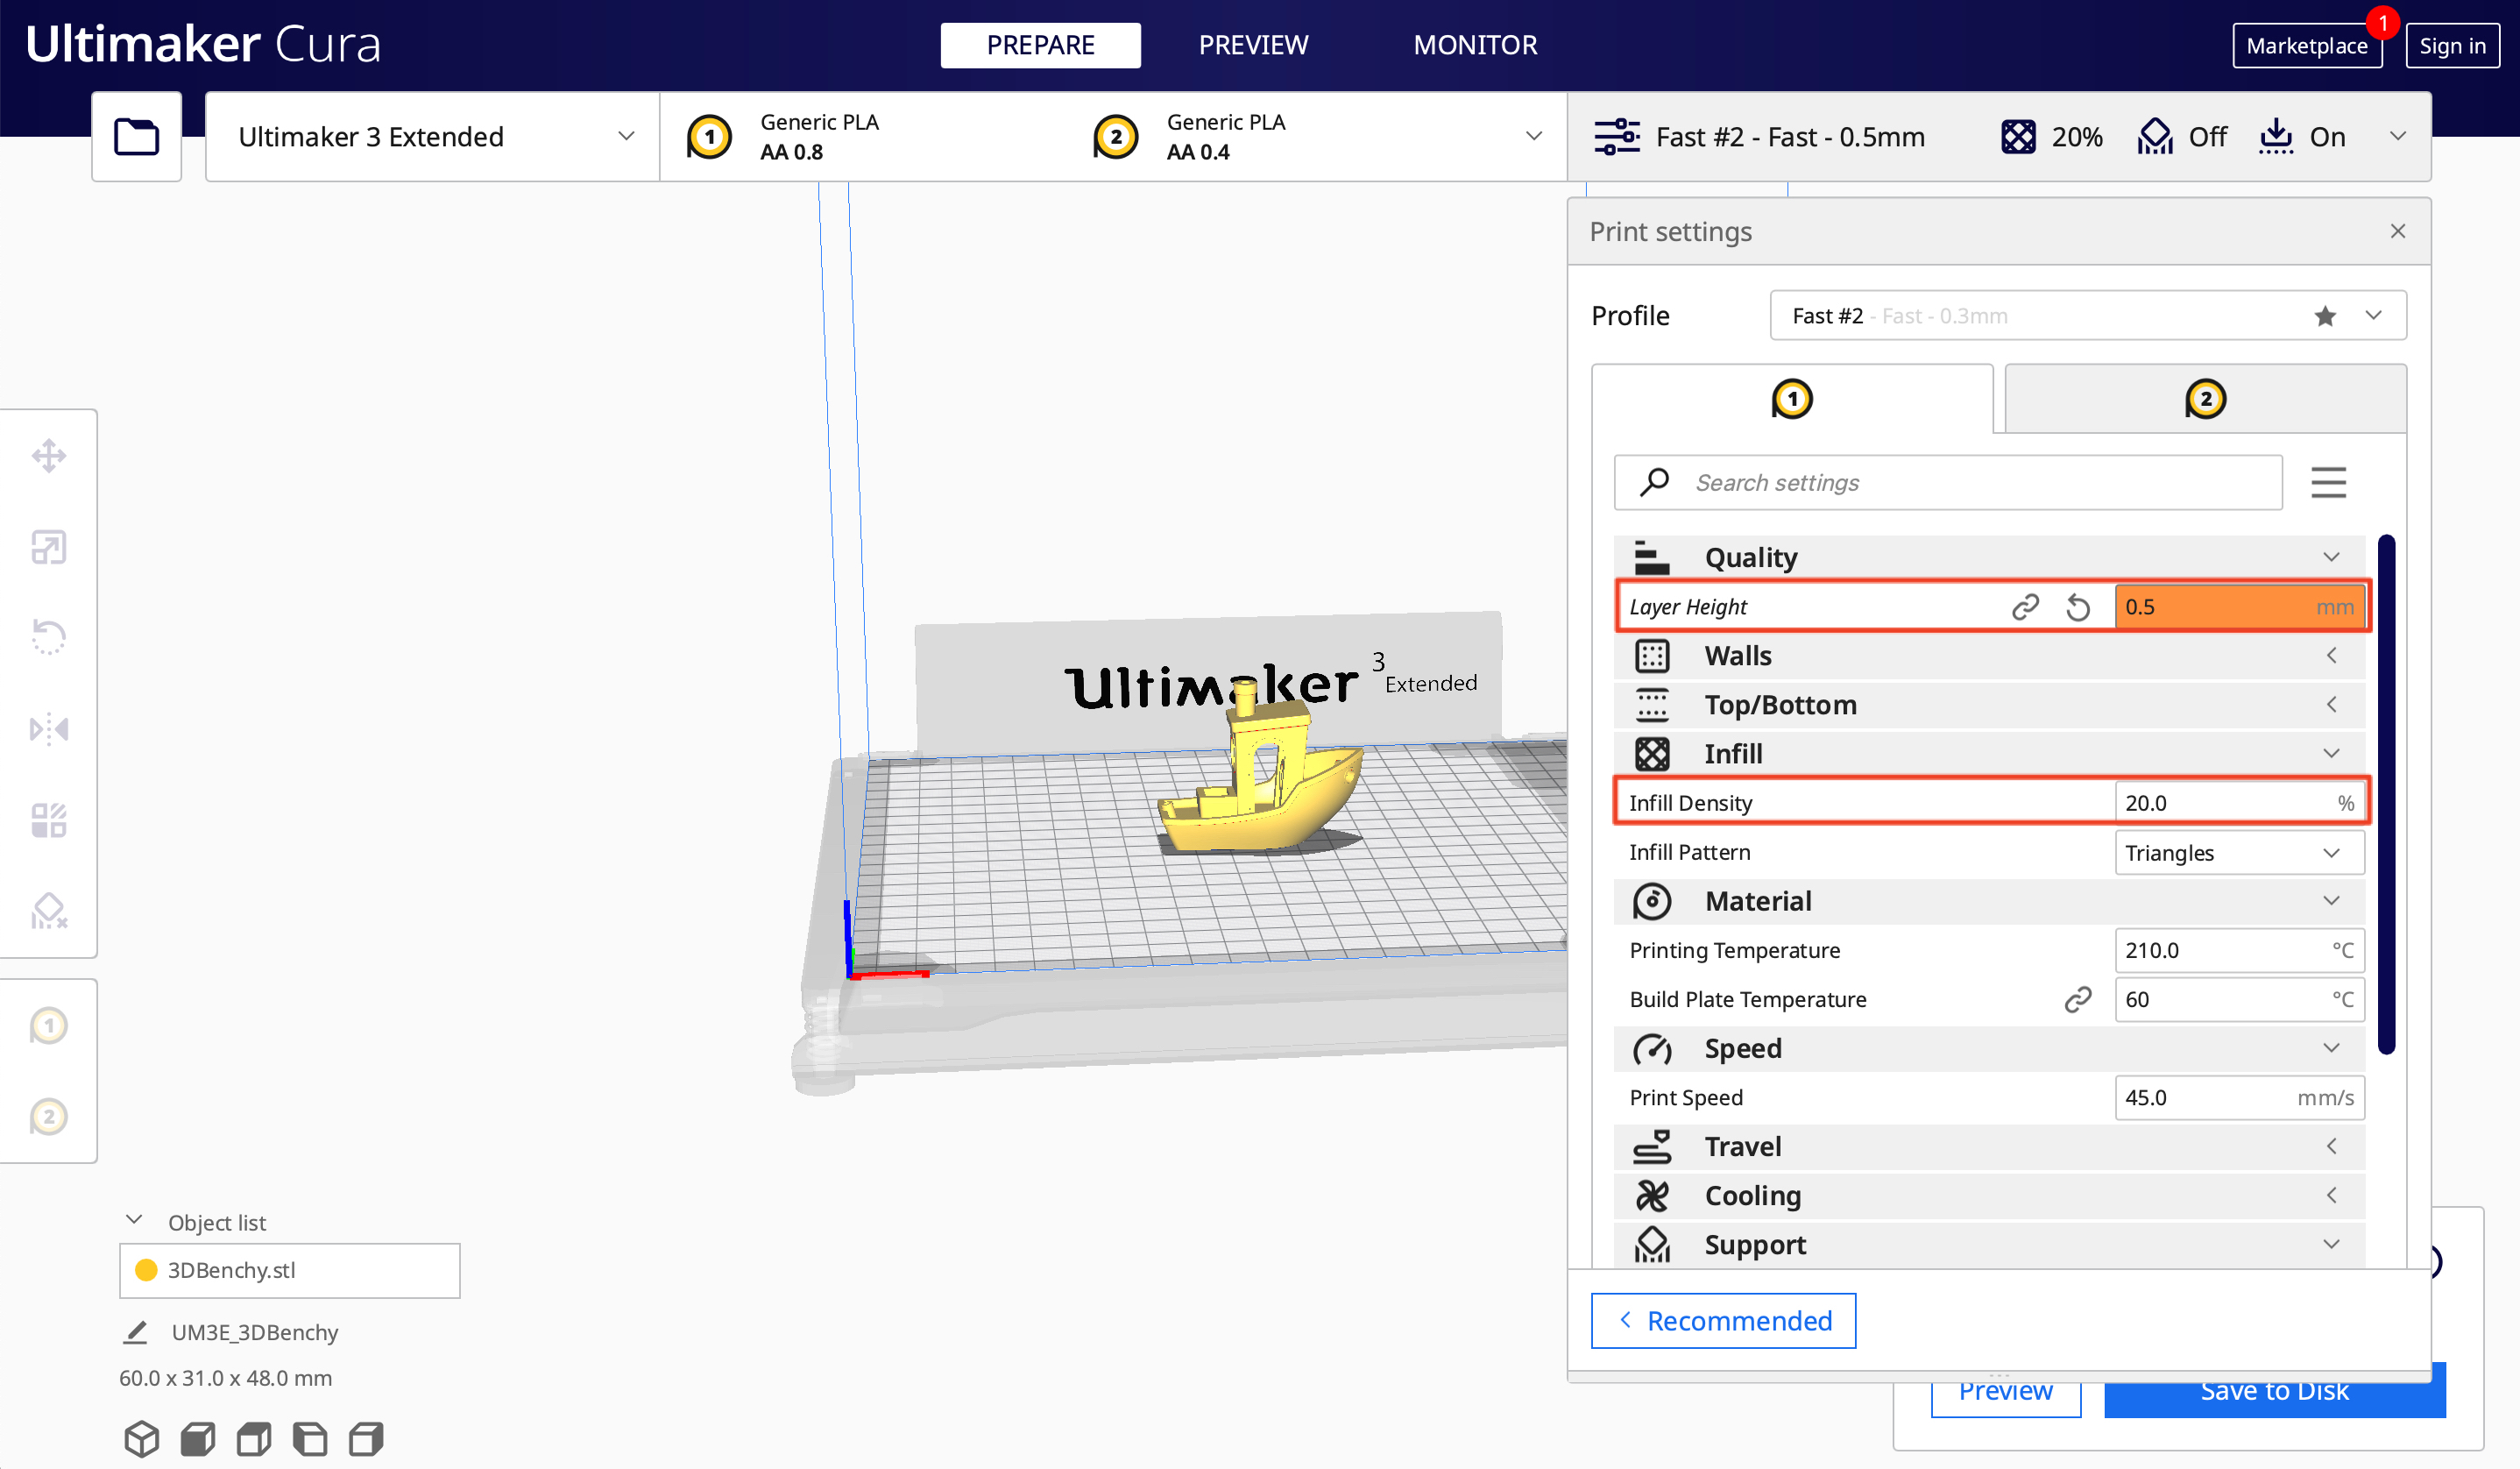The width and height of the screenshot is (2520, 1469).
Task: Click Save to Disk button
Action: click(x=2276, y=1388)
